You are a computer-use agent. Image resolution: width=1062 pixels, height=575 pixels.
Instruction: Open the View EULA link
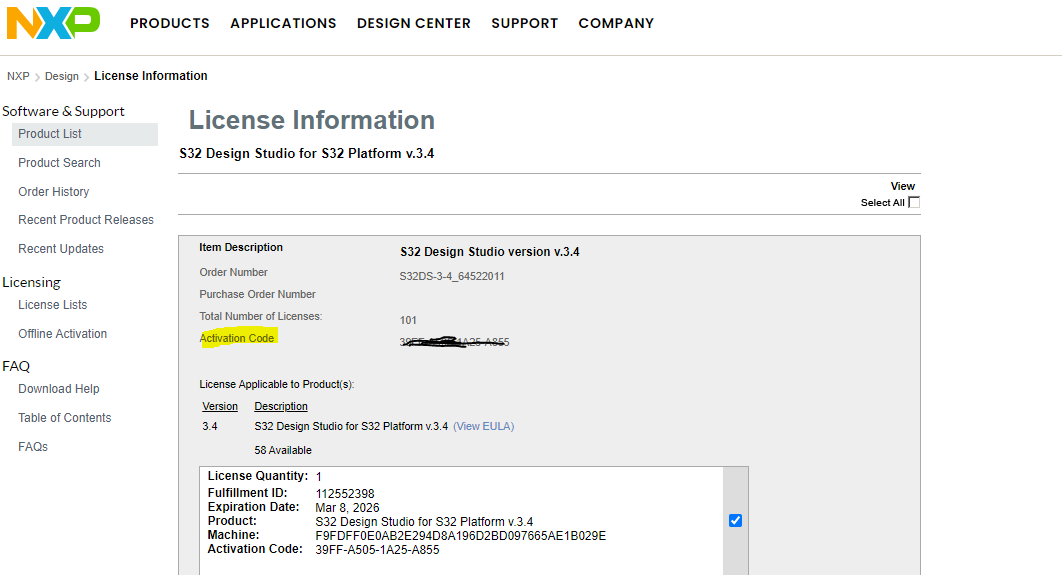coord(484,426)
